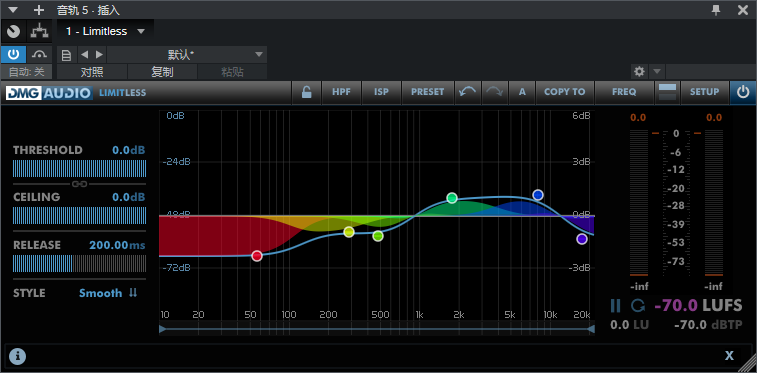Click the THRESHOLD slider bar
The image size is (757, 373).
click(x=79, y=168)
